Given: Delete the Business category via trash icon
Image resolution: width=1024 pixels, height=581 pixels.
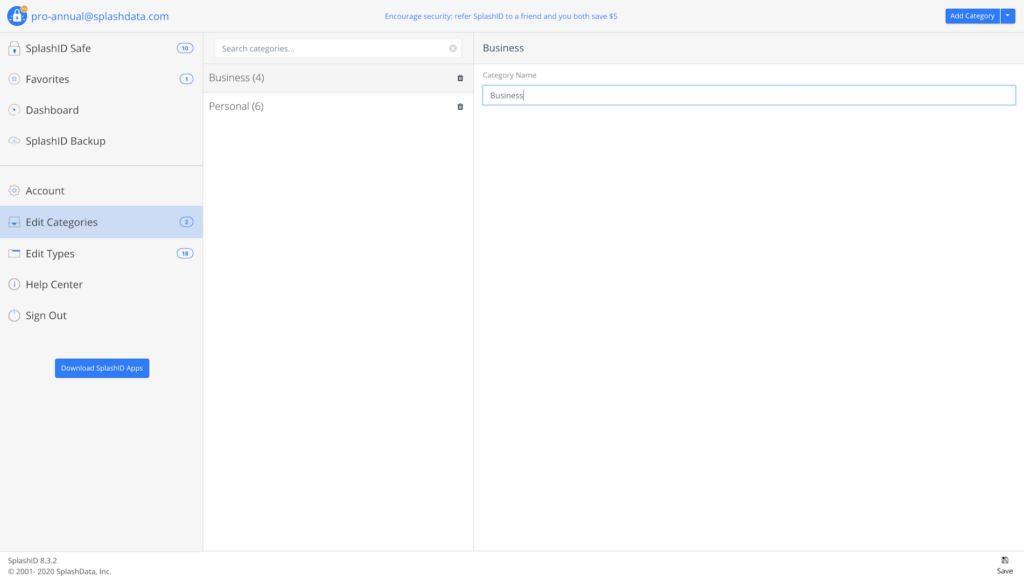Looking at the screenshot, I should coord(460,78).
